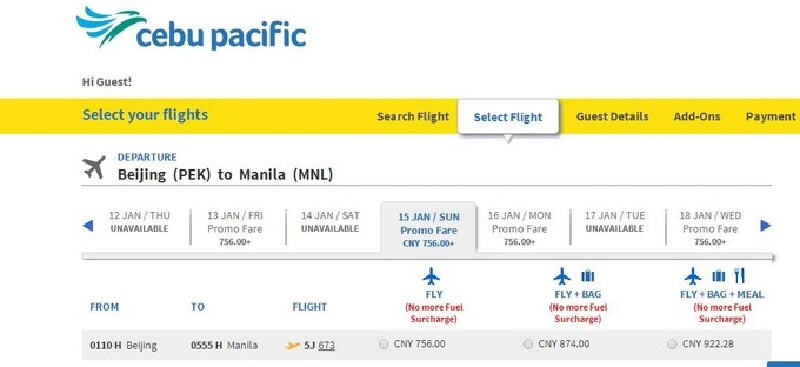Click the plane icon above FLY + BAG
Image resolution: width=800 pixels, height=367 pixels.
[x=562, y=276]
